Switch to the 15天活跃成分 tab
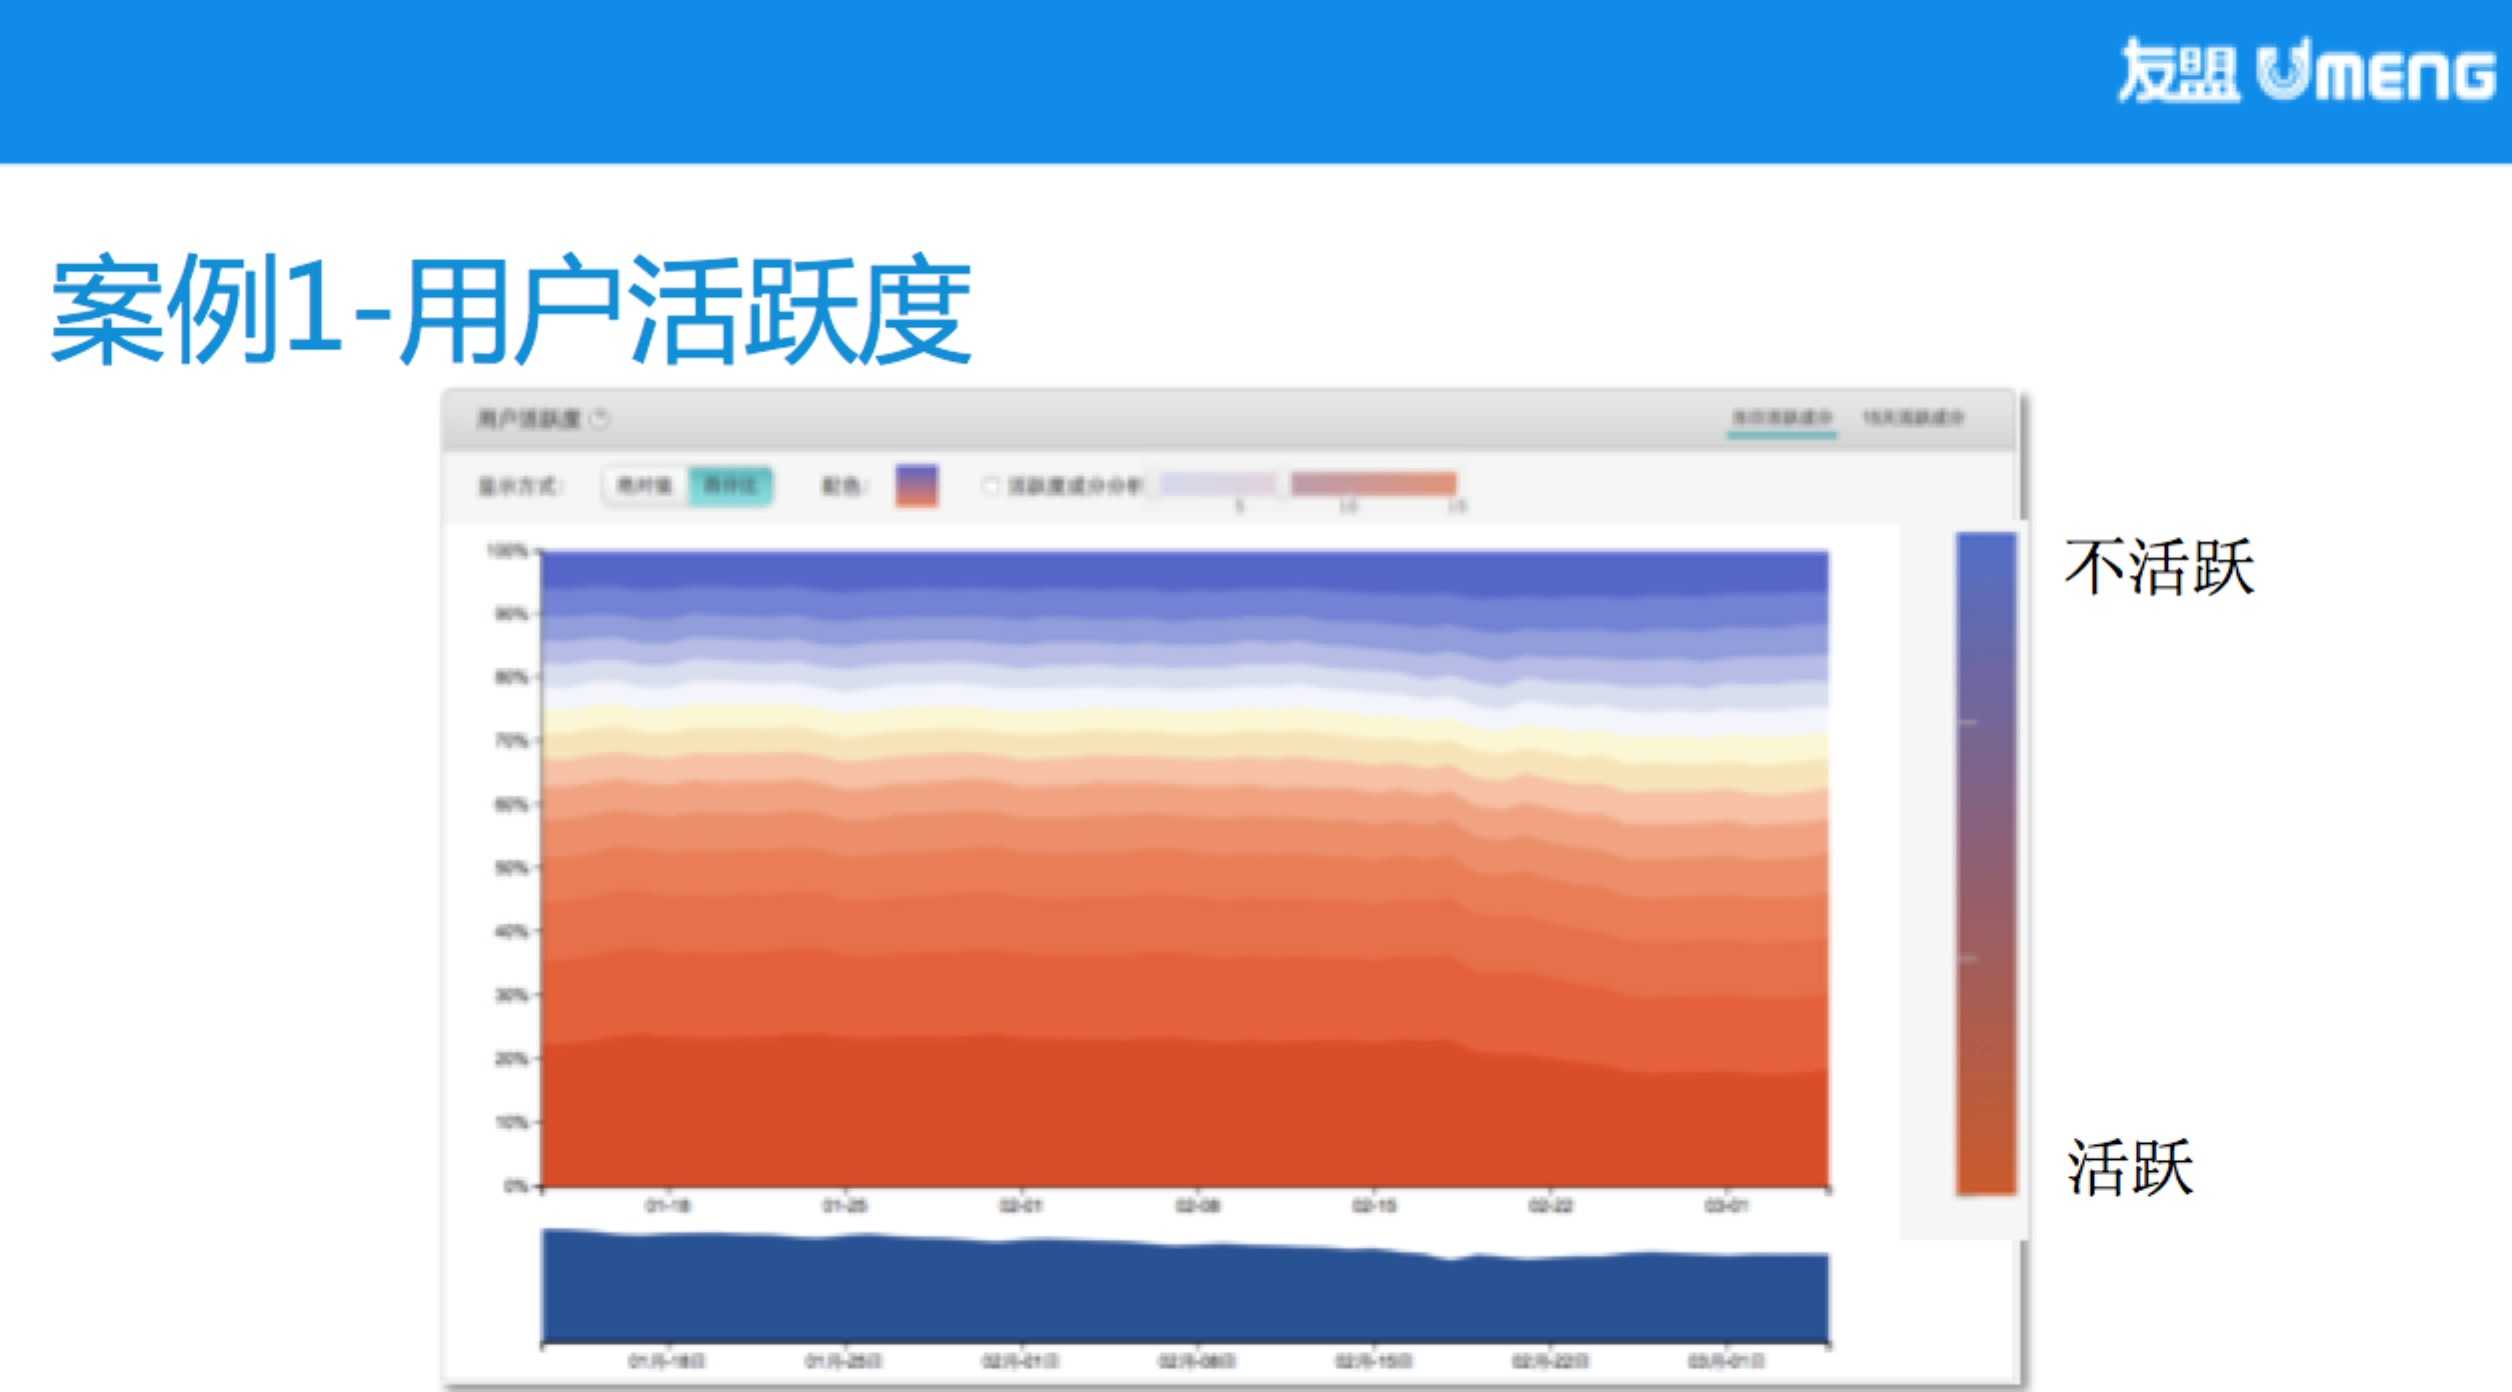 (x=1912, y=418)
